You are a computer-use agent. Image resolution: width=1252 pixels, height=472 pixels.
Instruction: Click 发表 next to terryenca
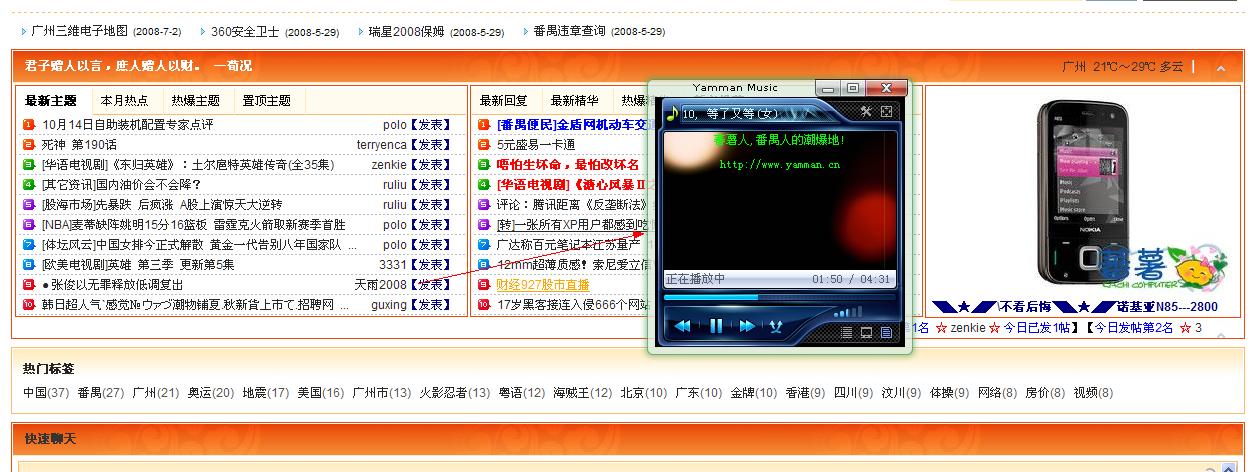(431, 145)
